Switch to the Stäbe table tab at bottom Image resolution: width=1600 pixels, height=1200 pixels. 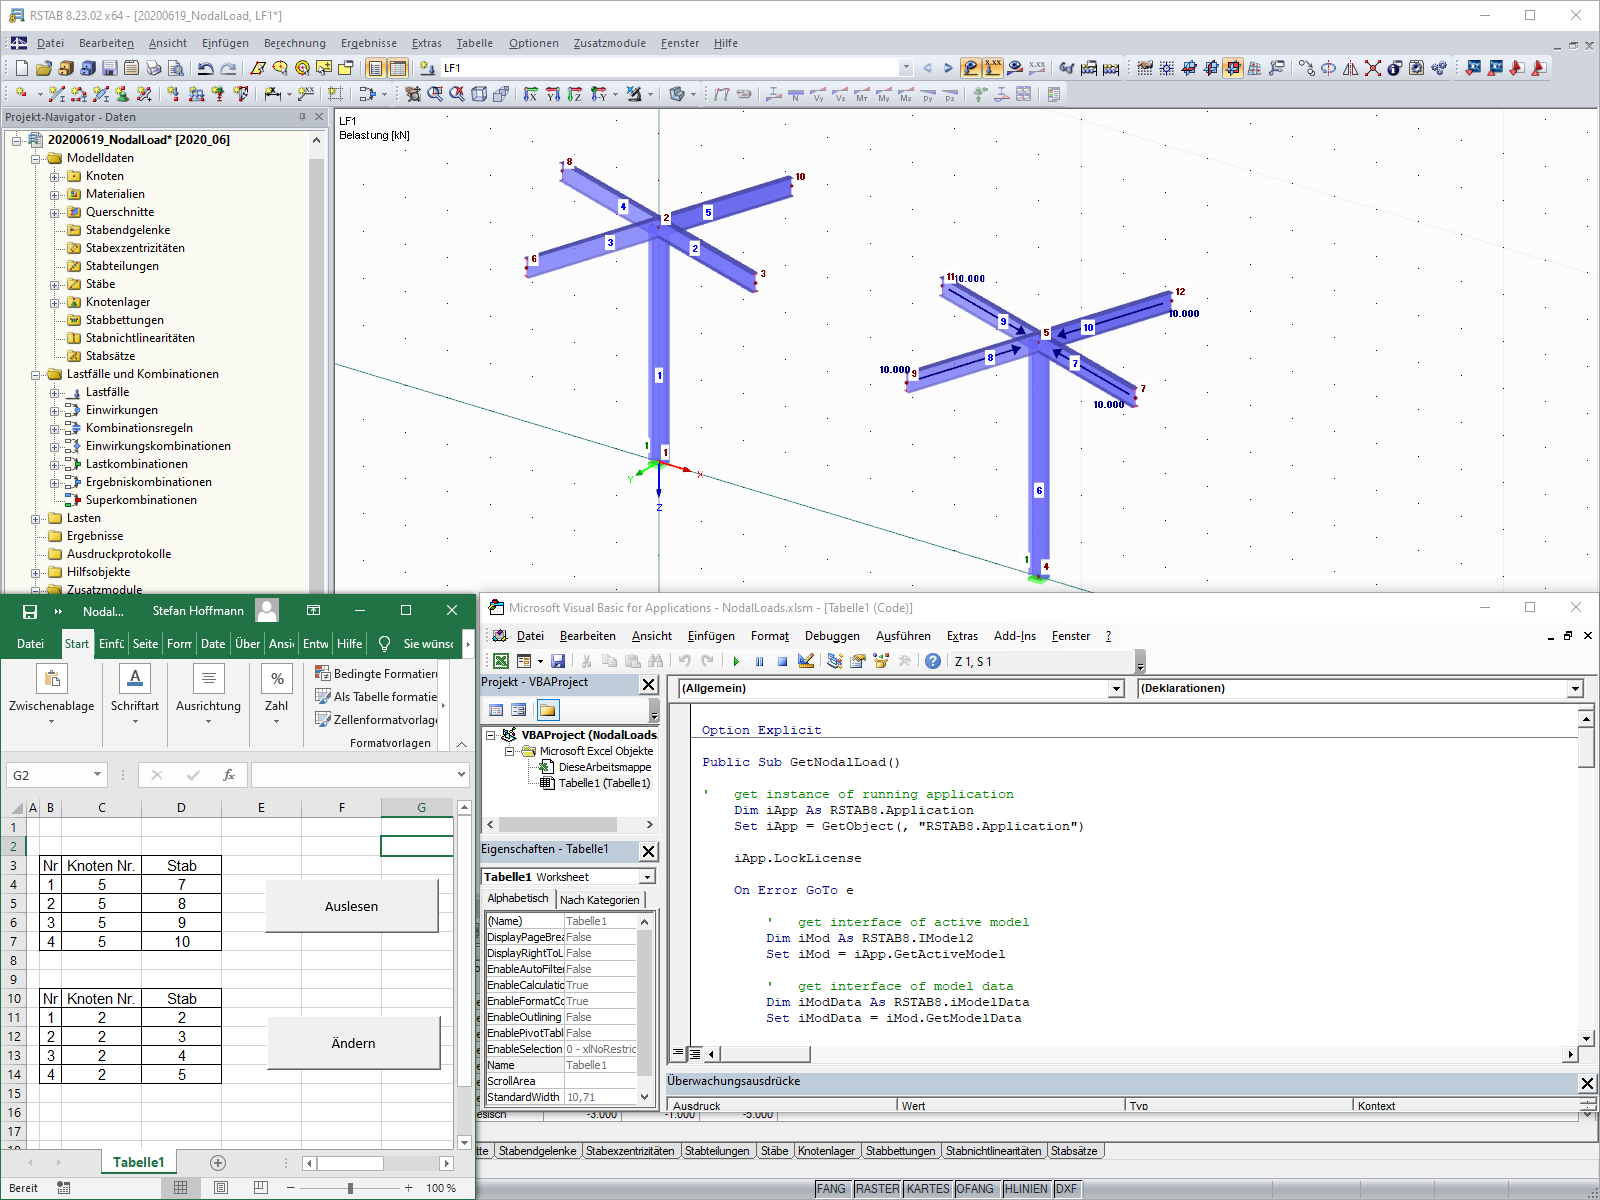[x=775, y=1151]
